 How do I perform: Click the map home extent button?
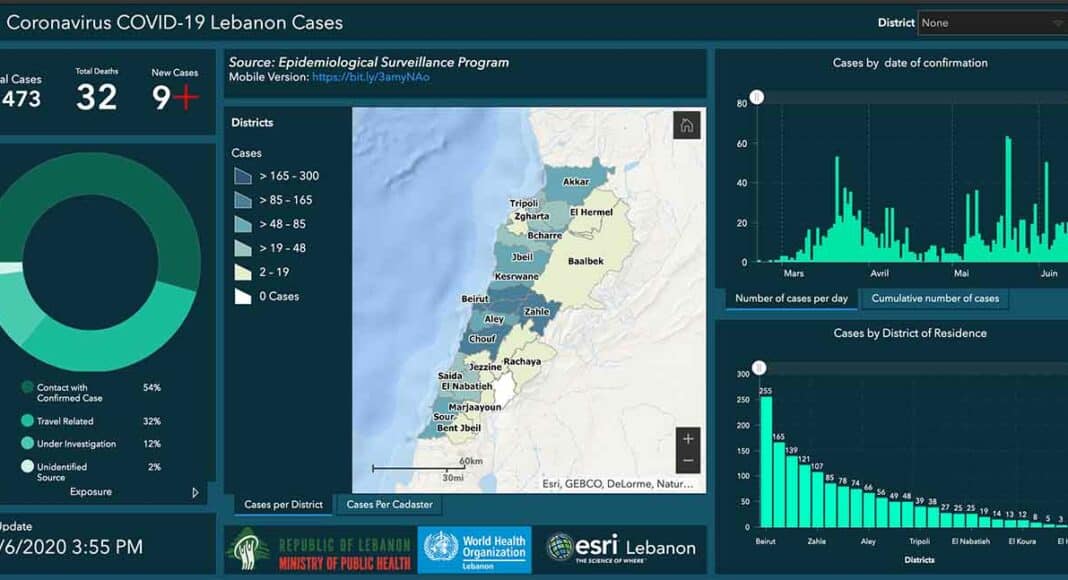coord(686,126)
